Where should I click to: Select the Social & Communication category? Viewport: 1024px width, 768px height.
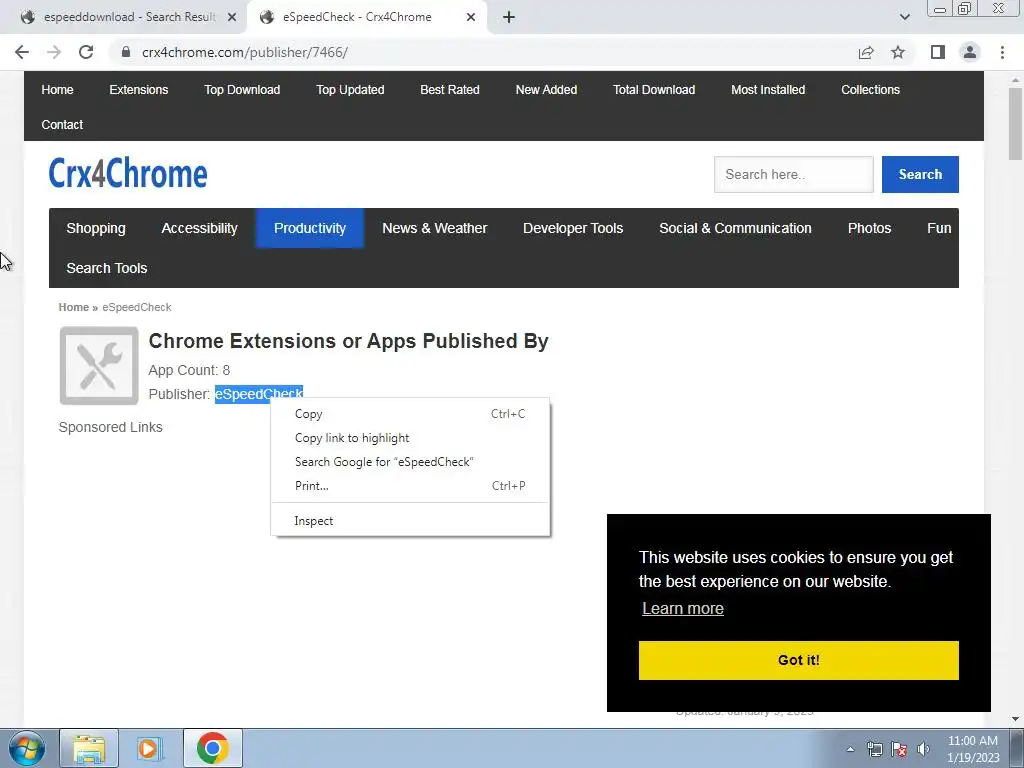pos(735,229)
